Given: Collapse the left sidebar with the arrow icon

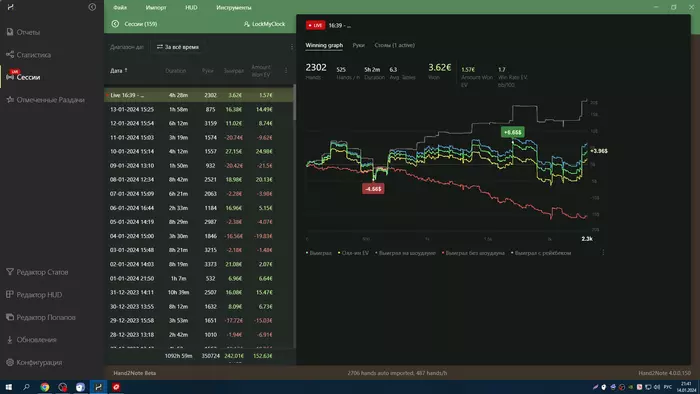Looking at the screenshot, I should tap(92, 7).
